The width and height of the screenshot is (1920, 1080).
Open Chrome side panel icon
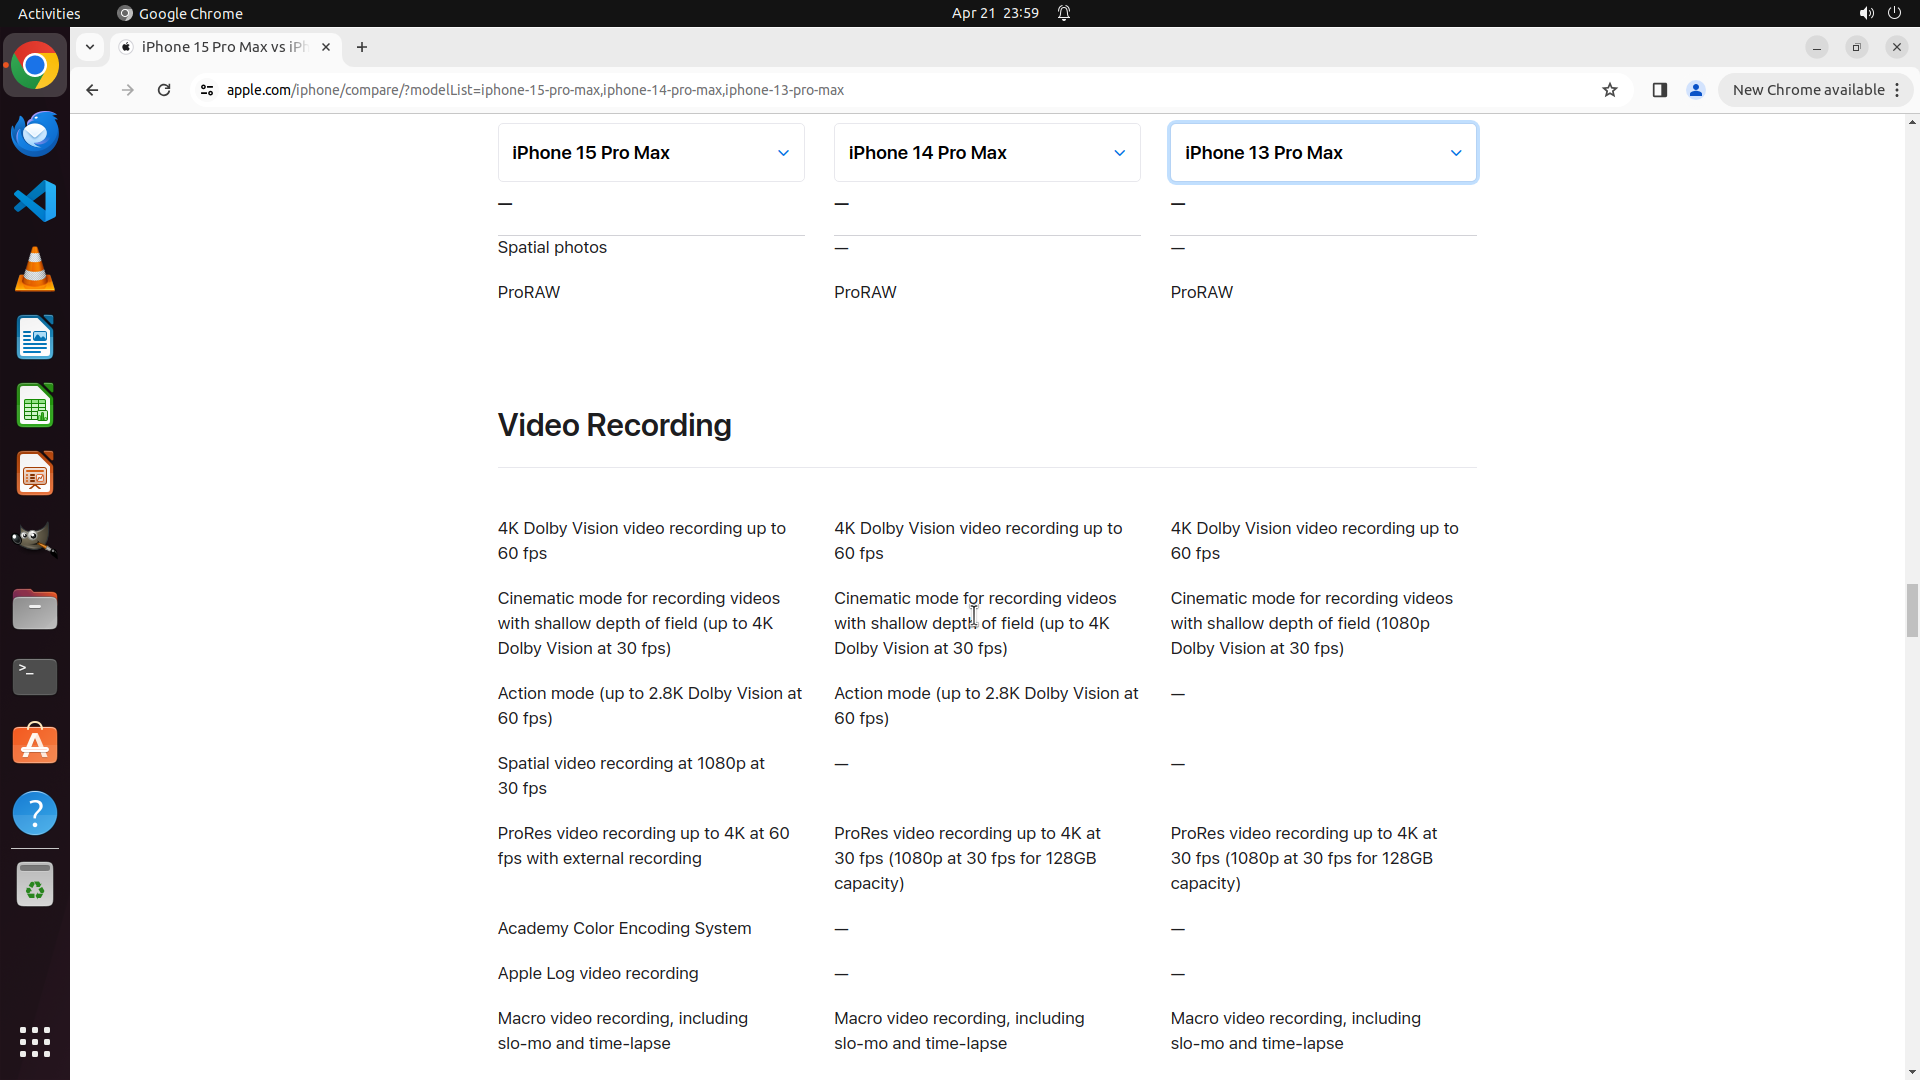click(x=1660, y=90)
